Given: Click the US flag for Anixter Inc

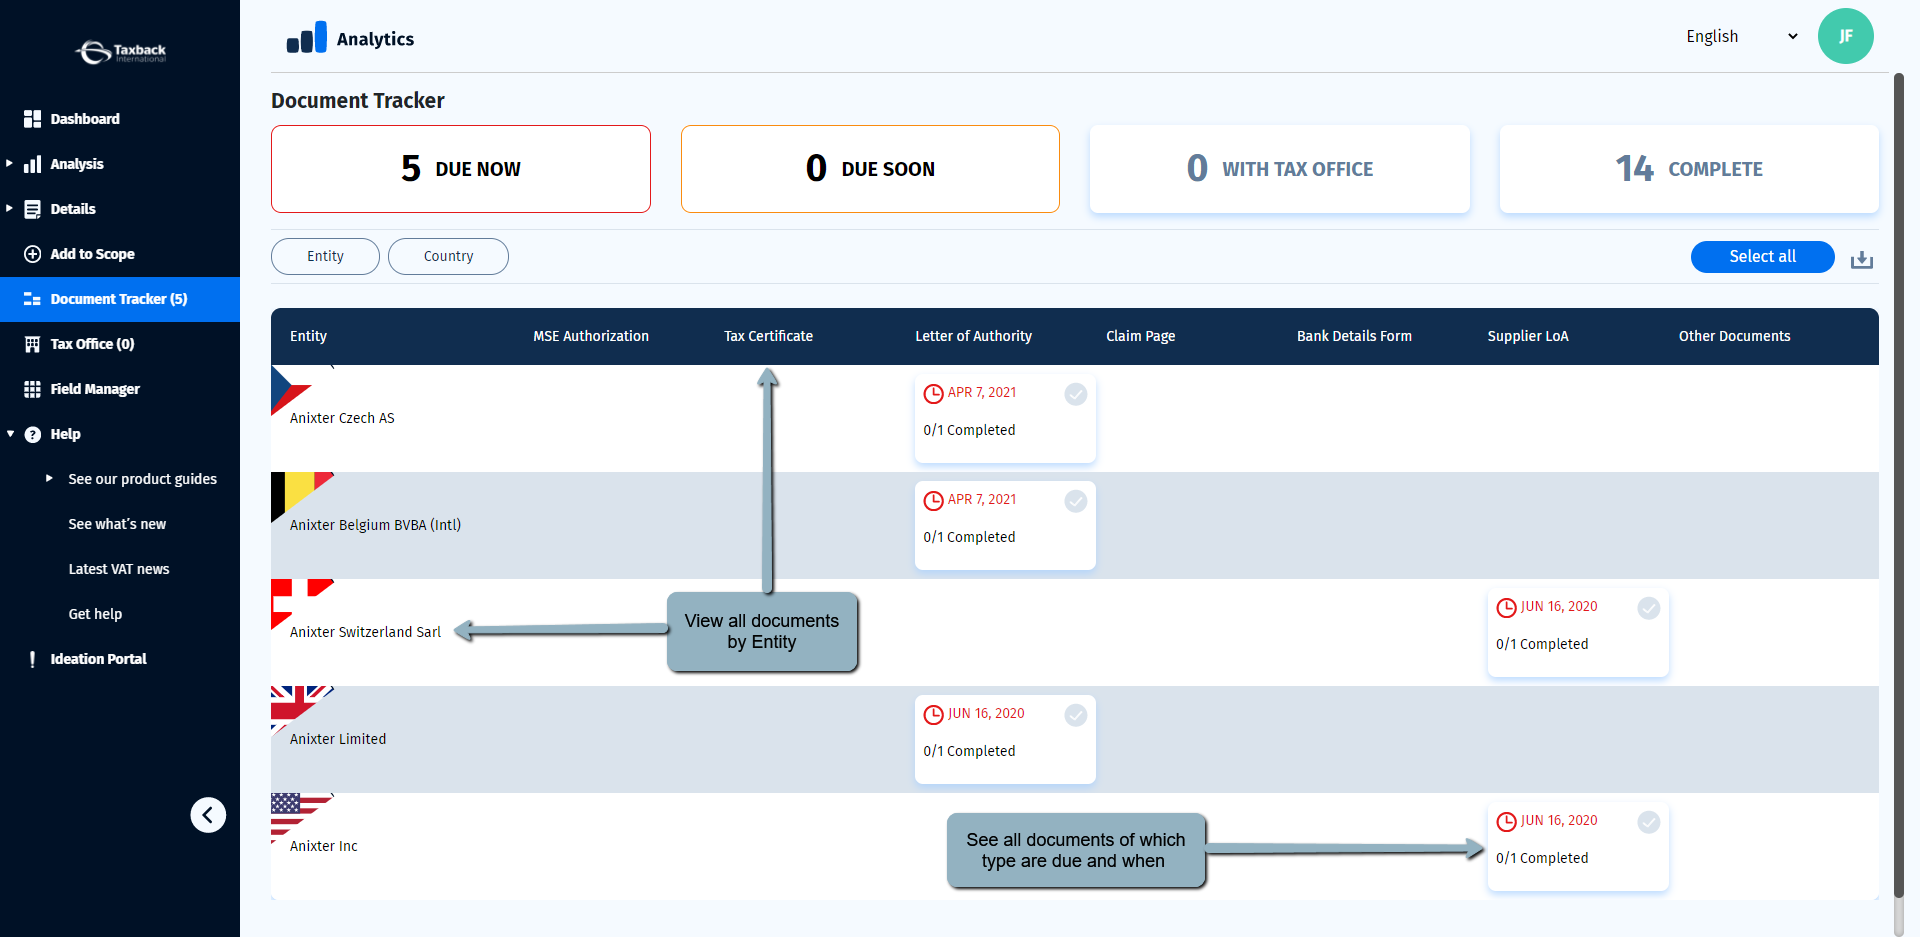Looking at the screenshot, I should [301, 817].
